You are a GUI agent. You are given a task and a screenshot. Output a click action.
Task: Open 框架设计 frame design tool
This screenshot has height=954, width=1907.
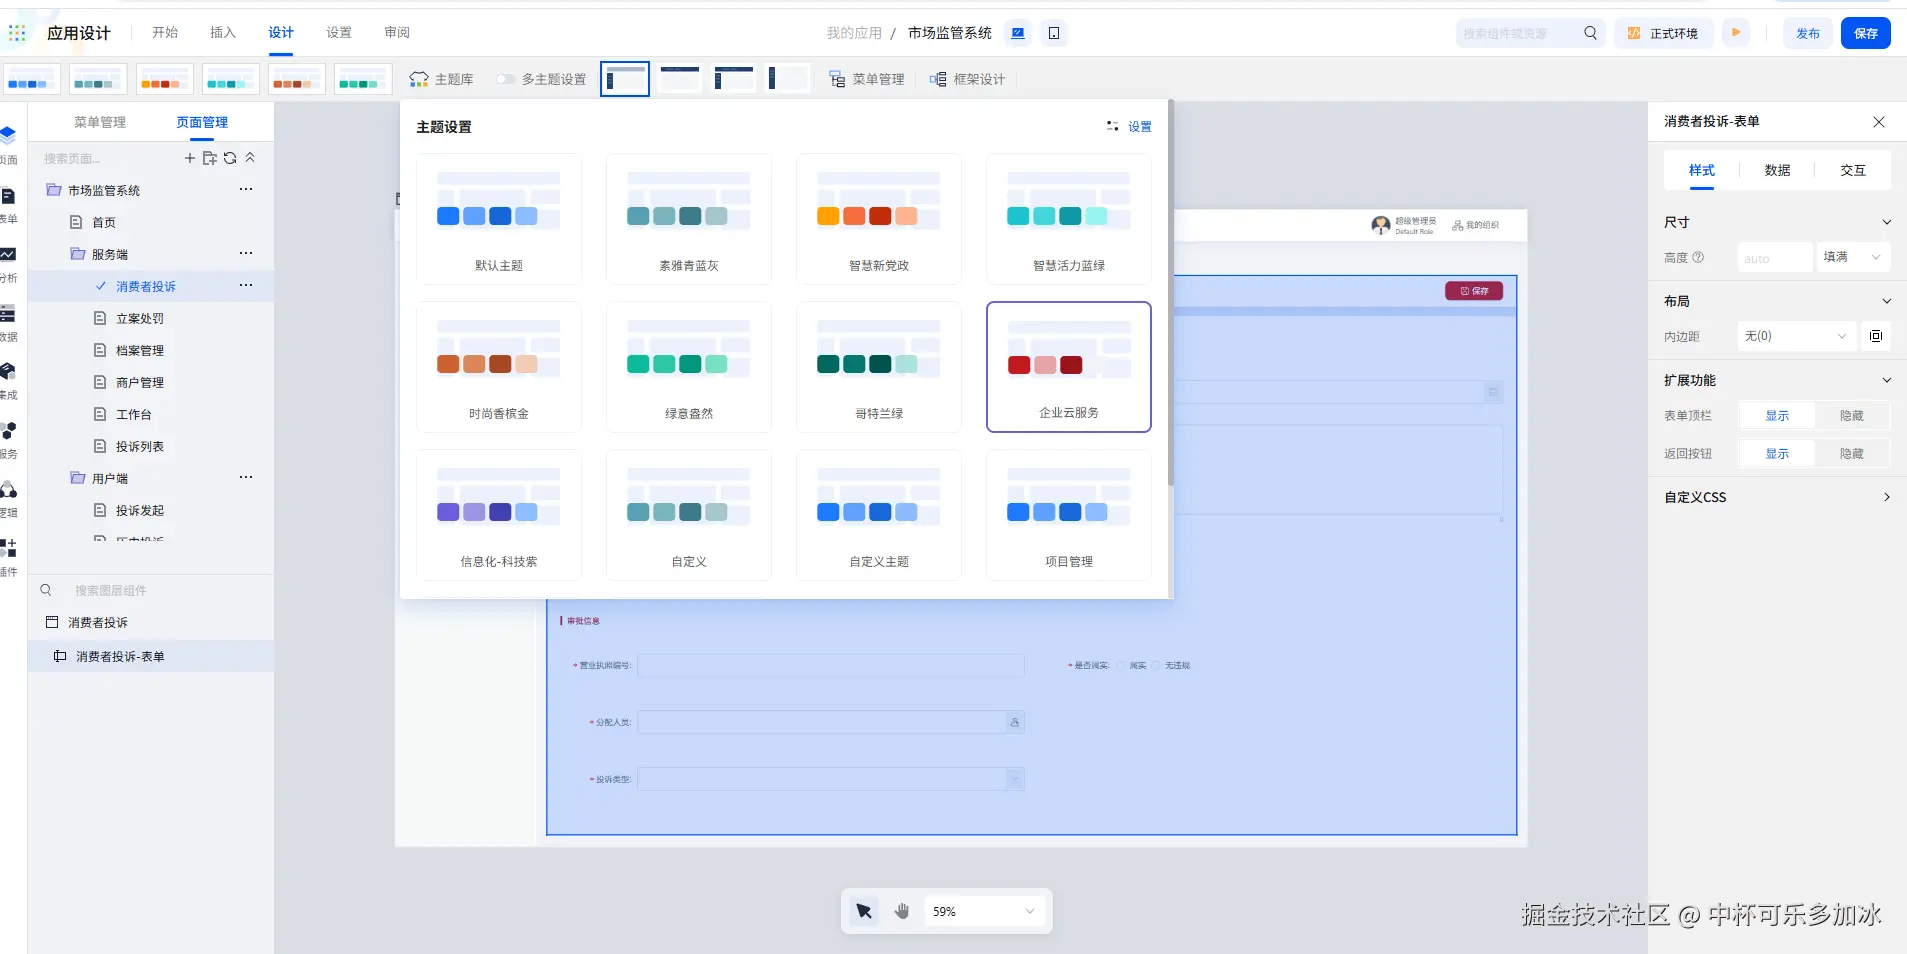(x=967, y=79)
